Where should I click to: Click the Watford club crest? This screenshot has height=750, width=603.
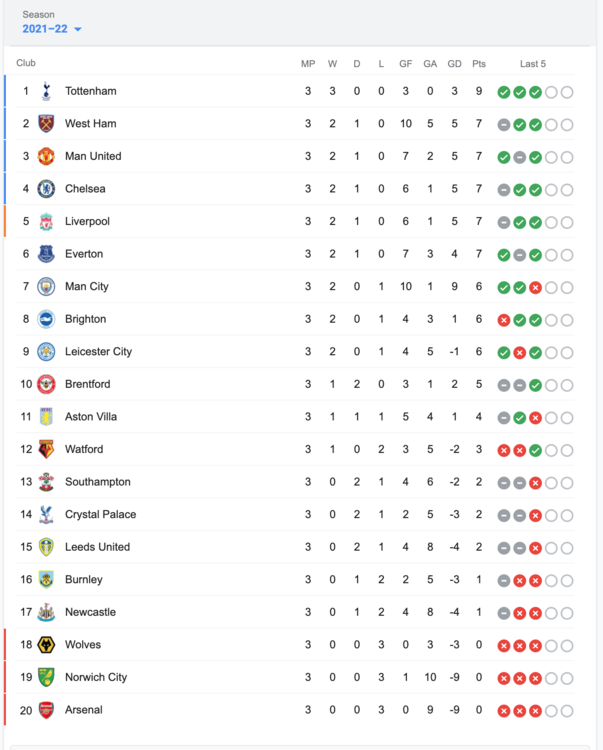pyautogui.click(x=46, y=449)
